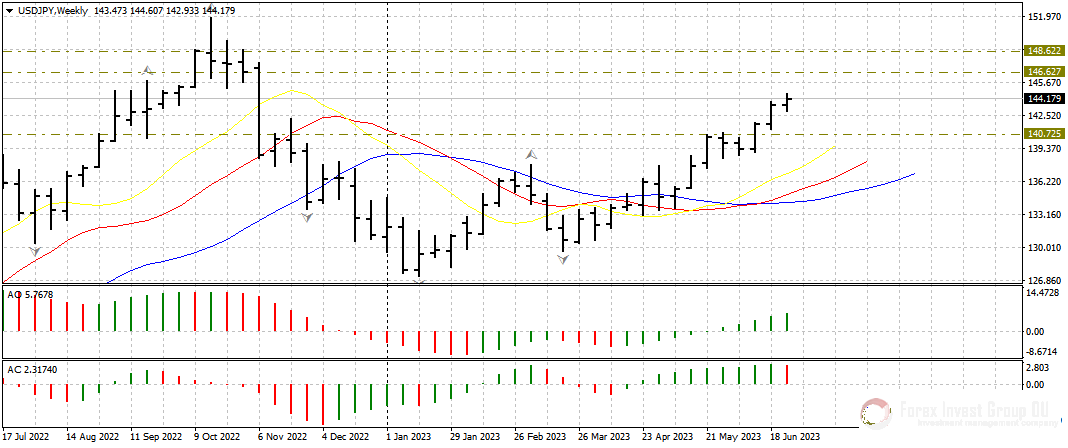Click the down fractal arrow near 4 Dec 2022

tap(308, 216)
